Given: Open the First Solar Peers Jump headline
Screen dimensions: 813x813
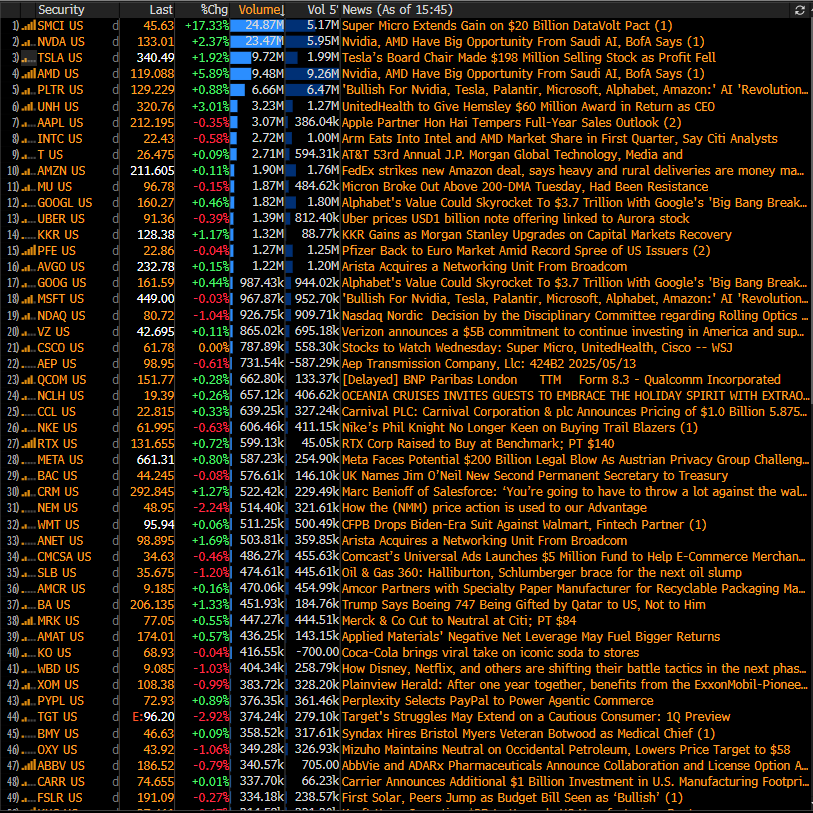Looking at the screenshot, I should point(512,798).
